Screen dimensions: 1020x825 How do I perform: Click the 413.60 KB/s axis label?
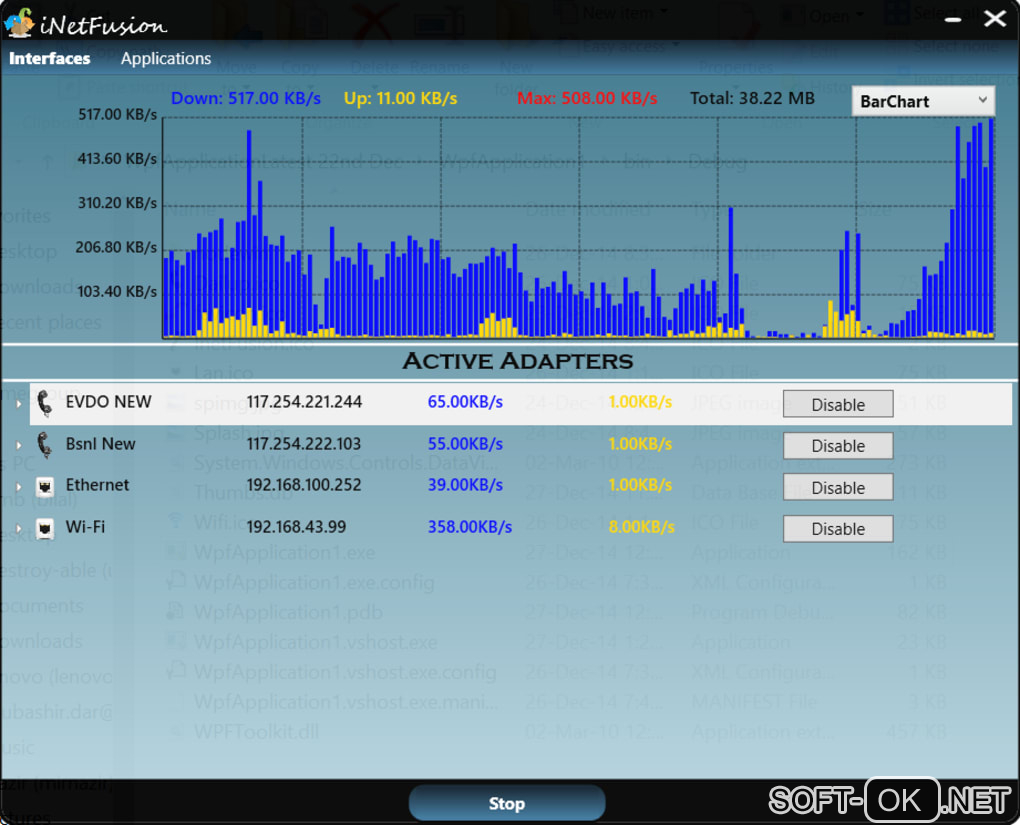[117, 159]
